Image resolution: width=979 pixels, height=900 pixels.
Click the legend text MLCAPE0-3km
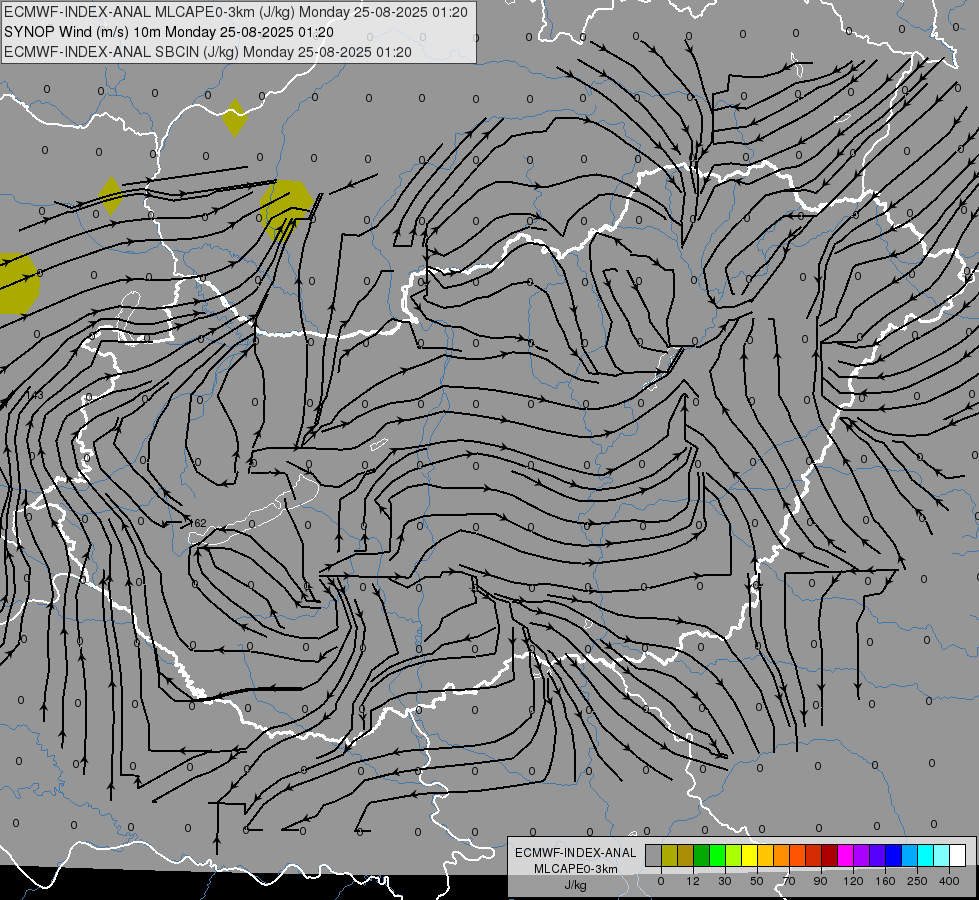click(x=575, y=869)
